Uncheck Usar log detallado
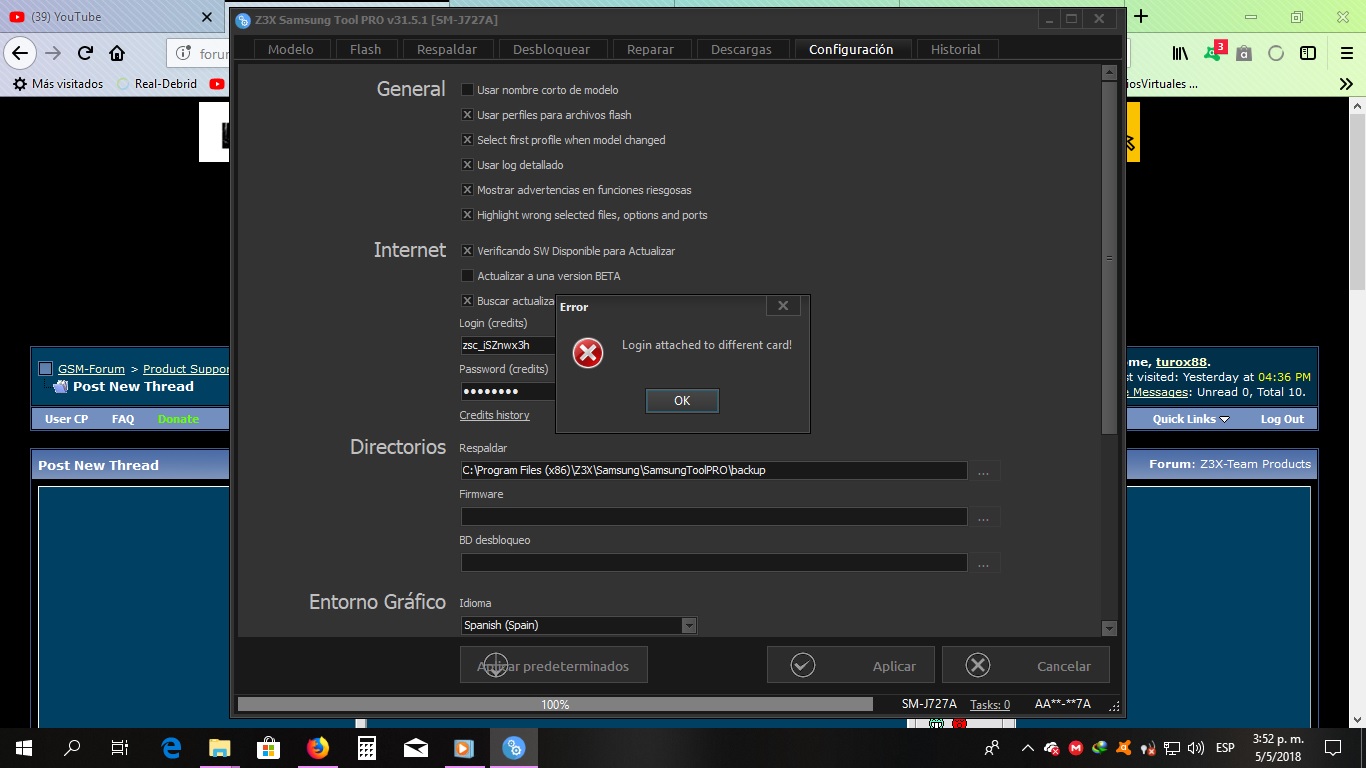The height and width of the screenshot is (768, 1366). click(467, 165)
